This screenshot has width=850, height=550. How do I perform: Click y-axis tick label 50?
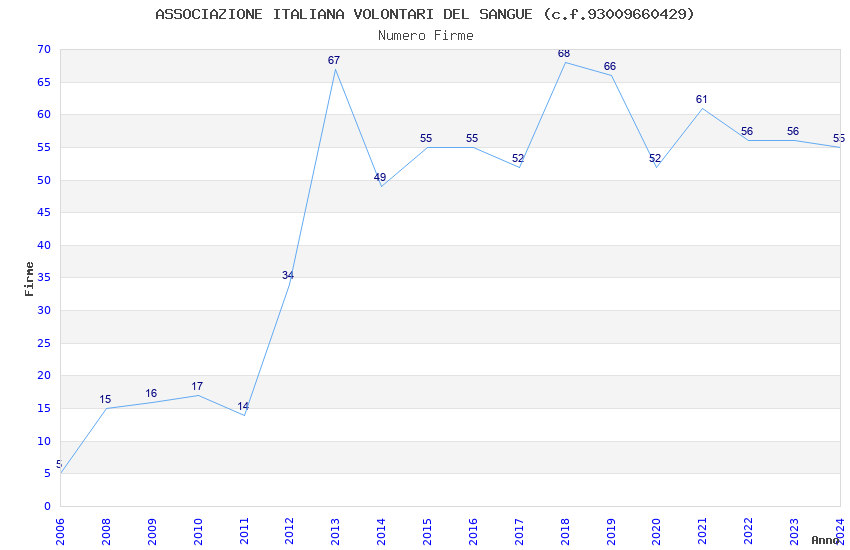pyautogui.click(x=44, y=180)
